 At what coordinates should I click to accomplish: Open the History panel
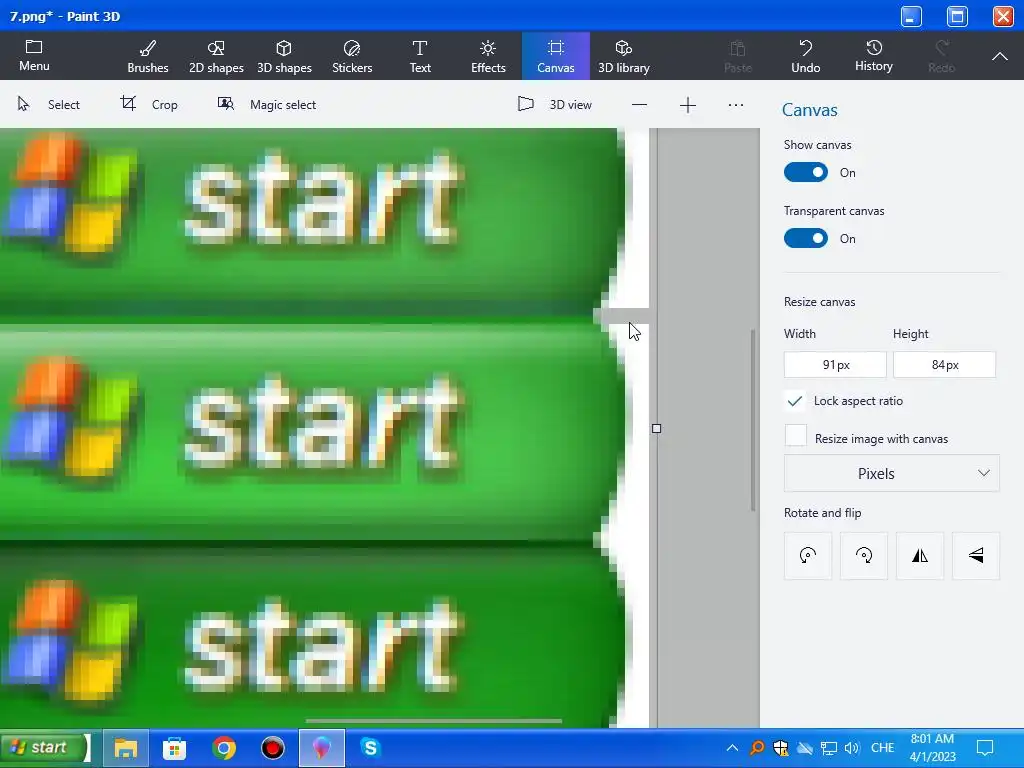(873, 56)
